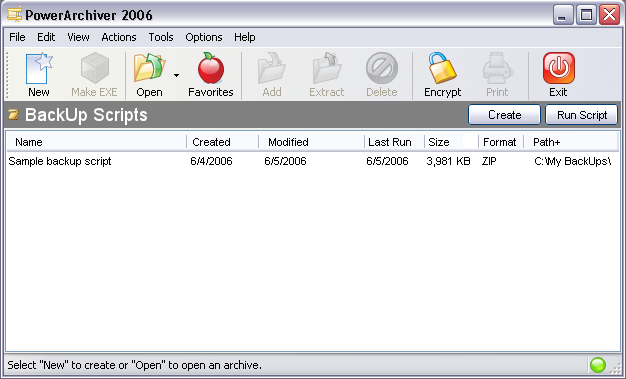Maximize the PowerArchiver window
The image size is (626, 379).
tap(586, 15)
